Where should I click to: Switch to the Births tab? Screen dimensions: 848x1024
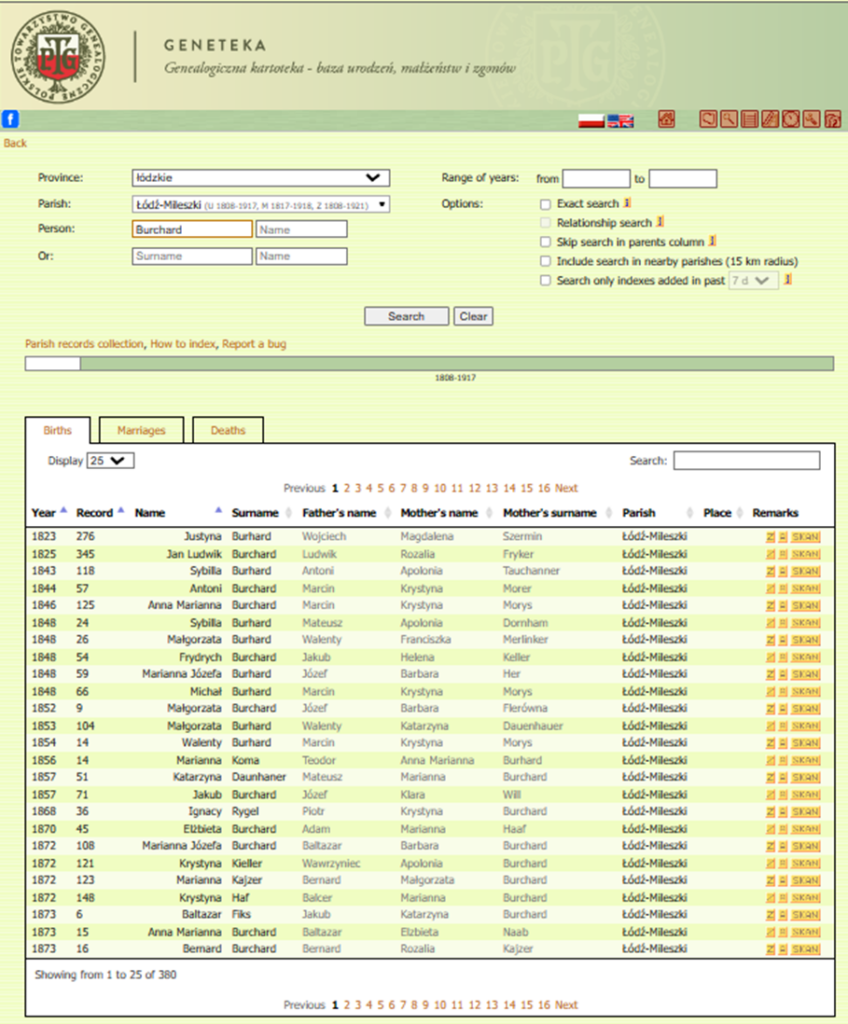tap(57, 430)
